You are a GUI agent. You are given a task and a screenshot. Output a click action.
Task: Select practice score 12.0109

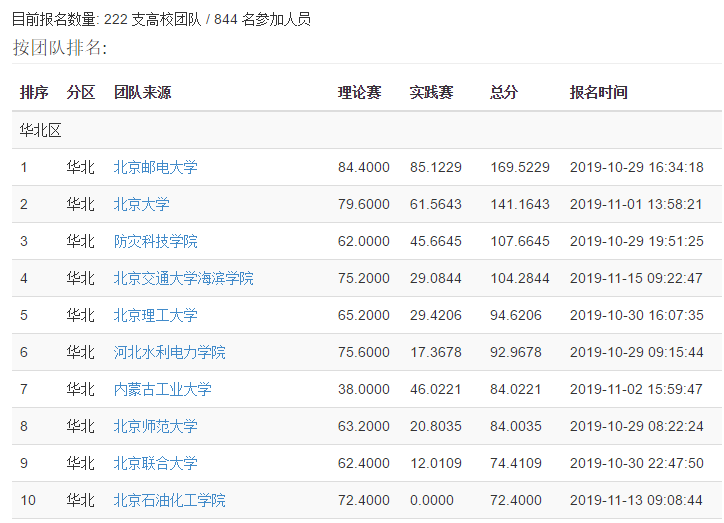(x=436, y=463)
